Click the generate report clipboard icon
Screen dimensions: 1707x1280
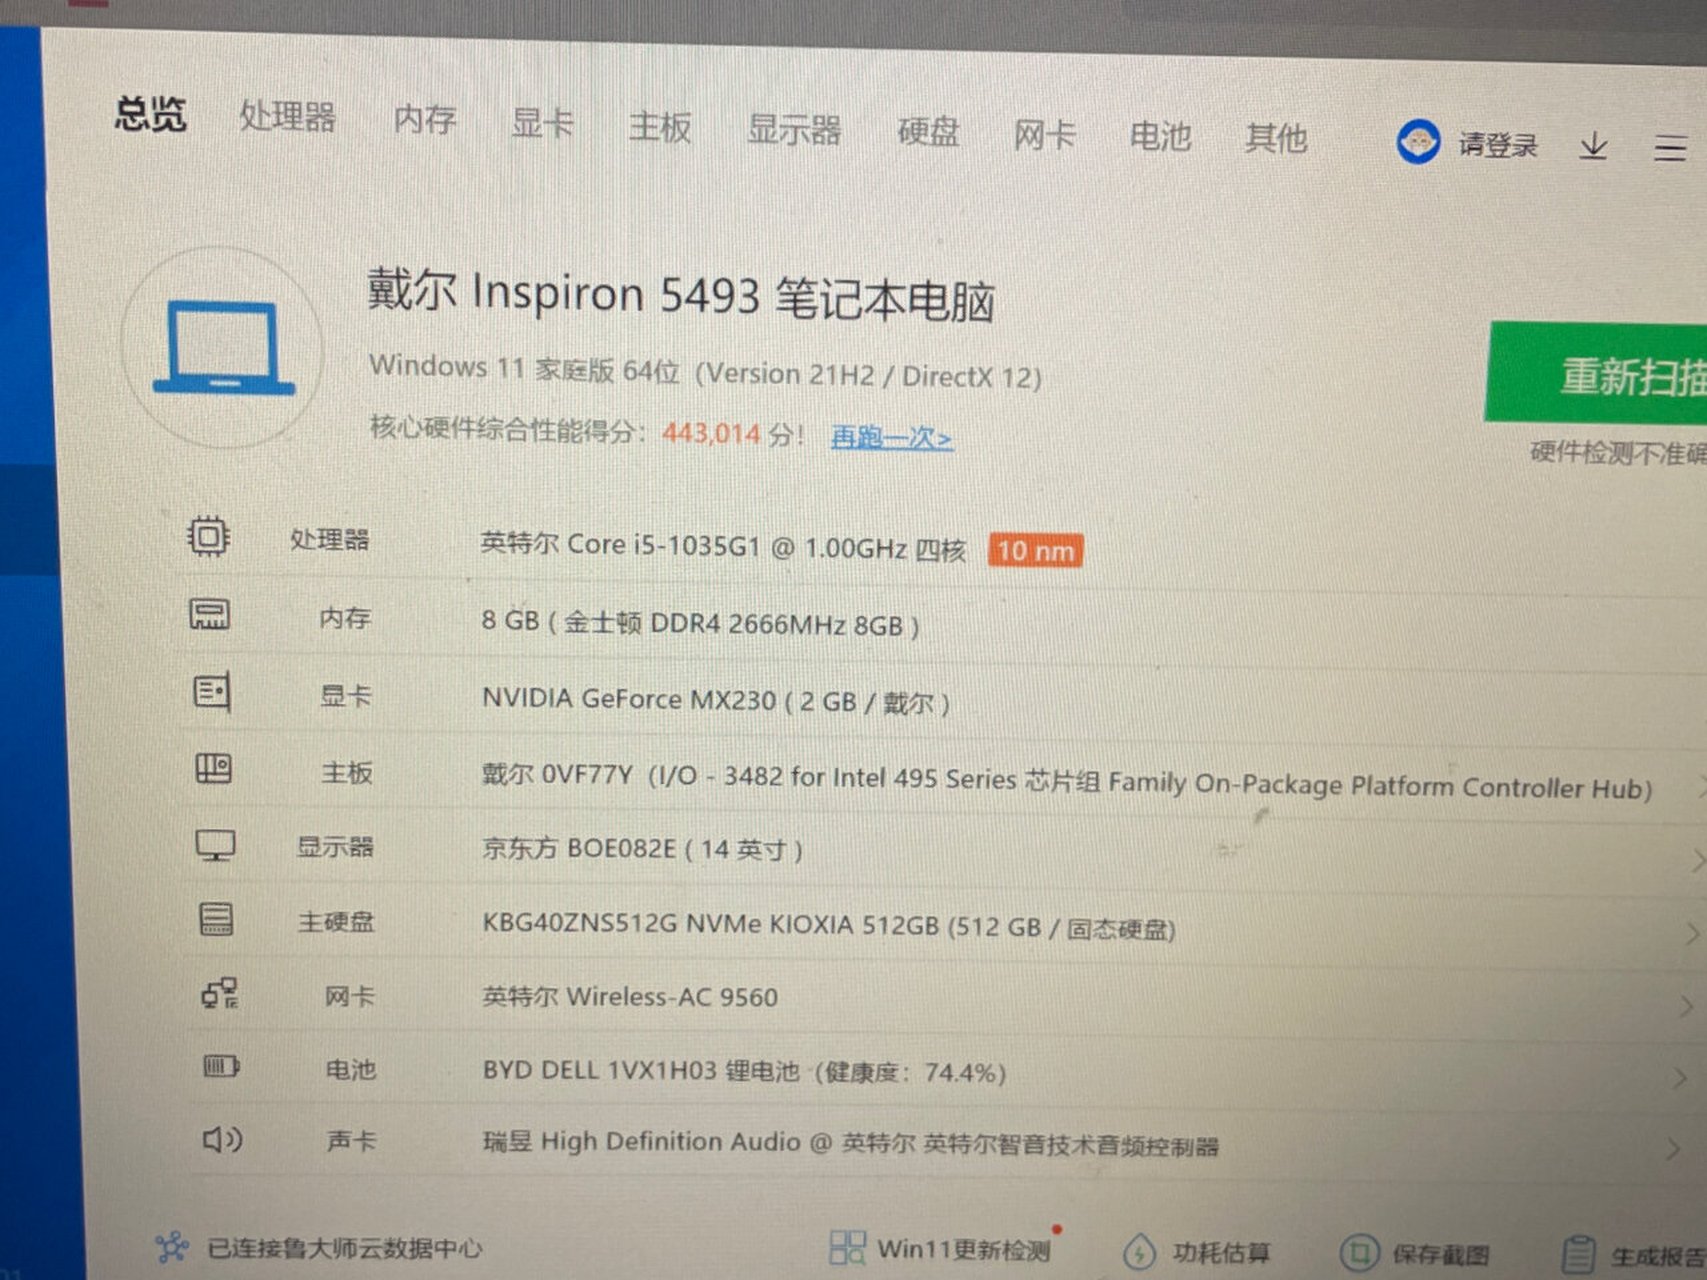[x=1578, y=1256]
